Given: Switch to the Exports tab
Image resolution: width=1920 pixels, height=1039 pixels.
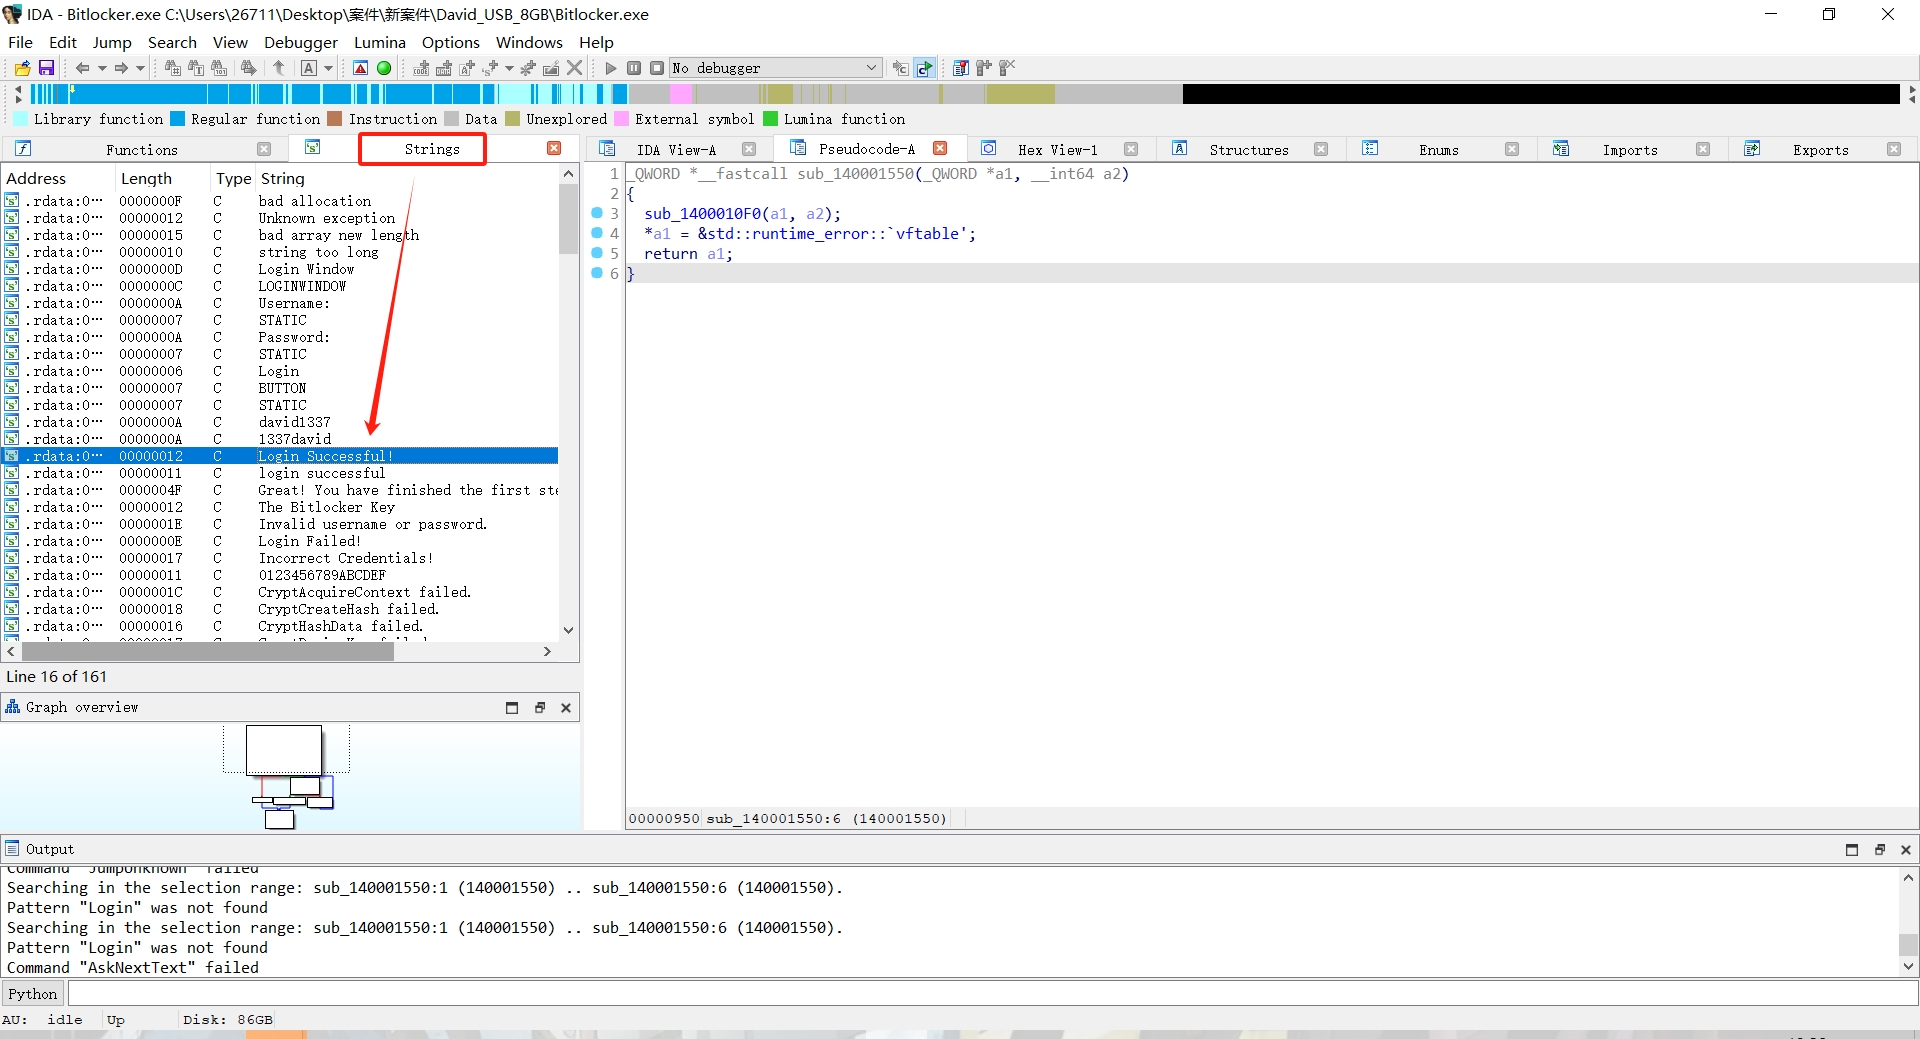Looking at the screenshot, I should [1820, 150].
